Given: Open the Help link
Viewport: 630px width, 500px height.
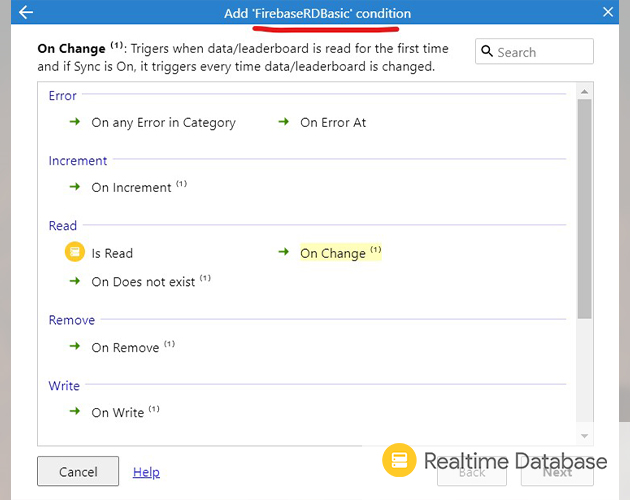Looking at the screenshot, I should click(146, 472).
